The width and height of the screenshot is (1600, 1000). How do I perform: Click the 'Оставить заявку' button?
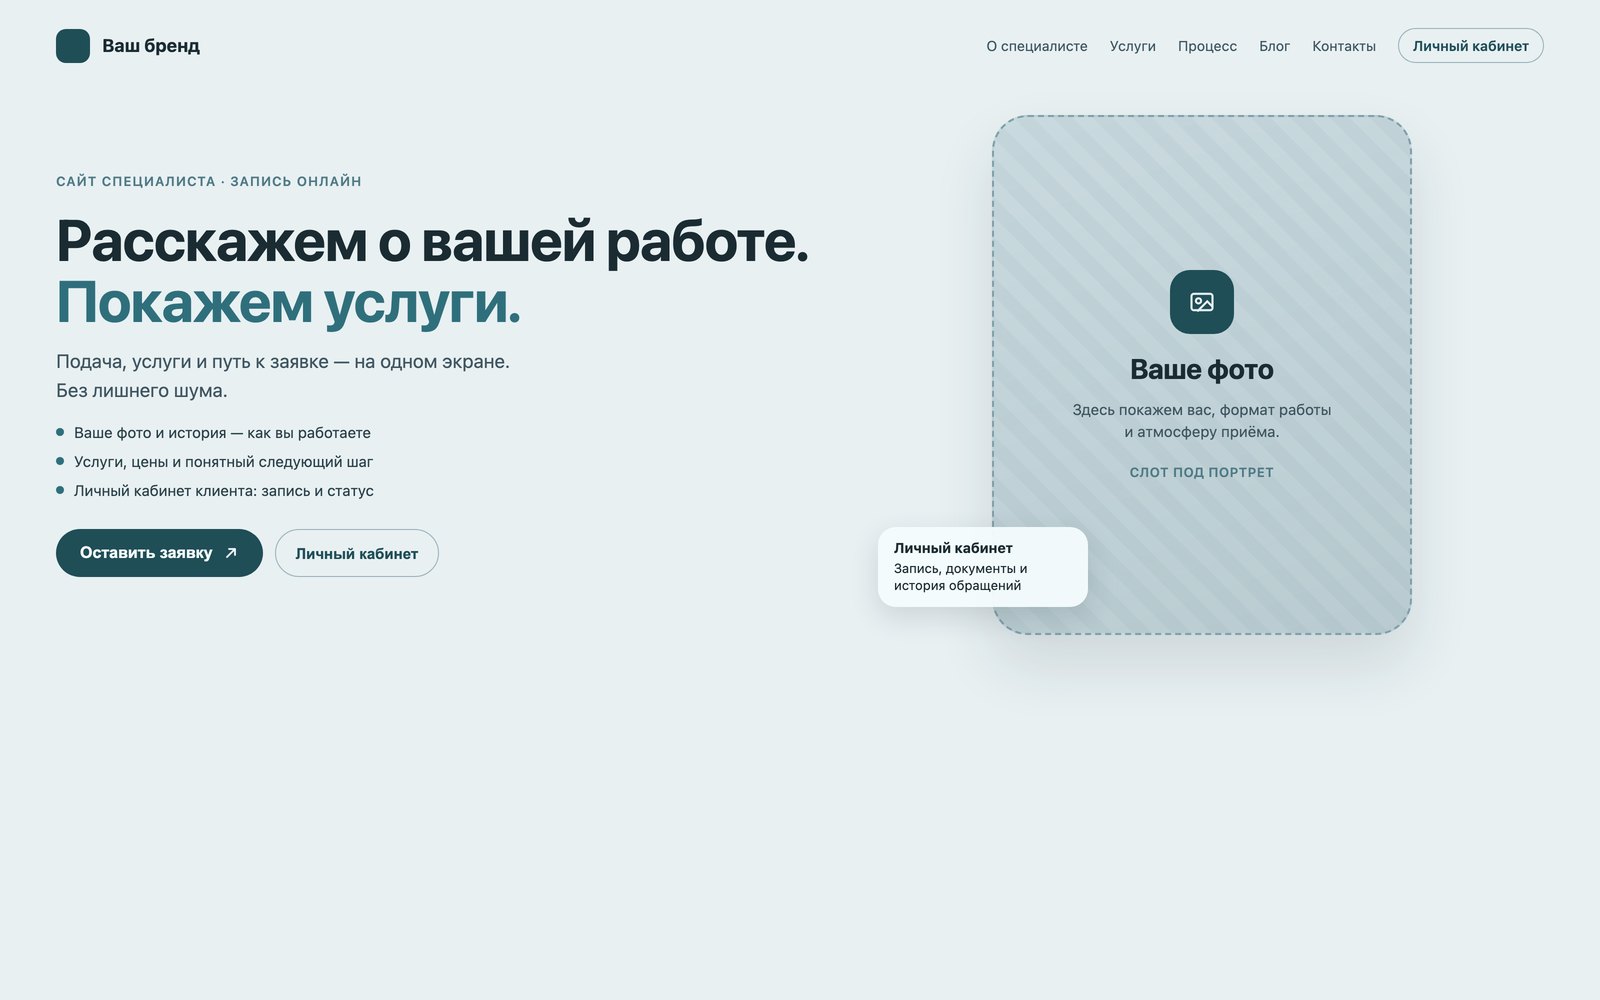pyautogui.click(x=159, y=553)
